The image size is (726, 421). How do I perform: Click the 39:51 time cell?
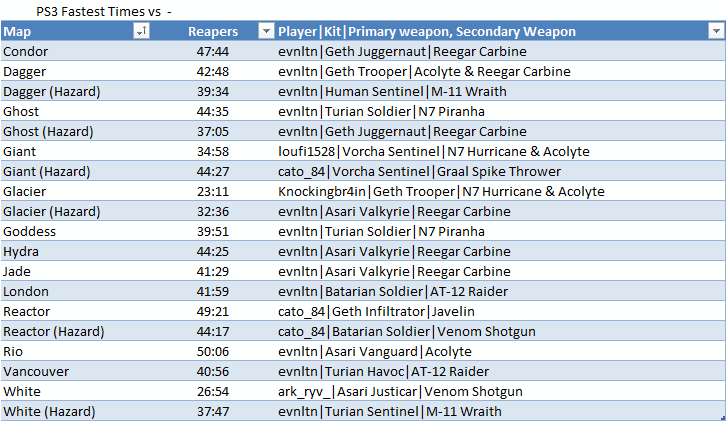(213, 231)
